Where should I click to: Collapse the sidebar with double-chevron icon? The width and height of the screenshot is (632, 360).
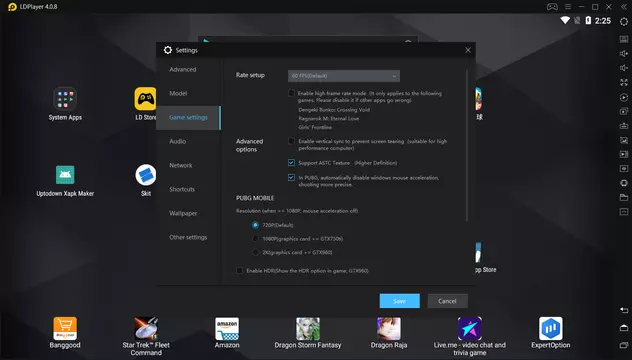click(x=624, y=7)
